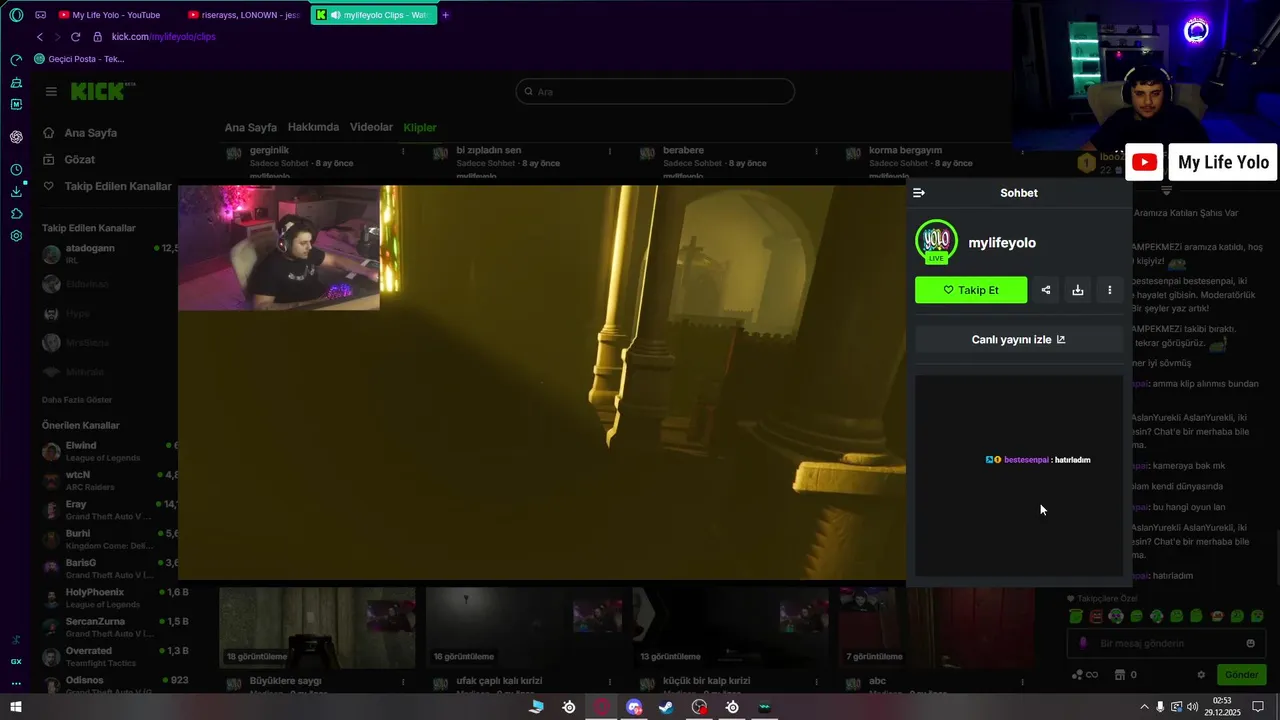The height and width of the screenshot is (720, 1280).
Task: Select the Klipler channel tab
Action: [x=420, y=128]
